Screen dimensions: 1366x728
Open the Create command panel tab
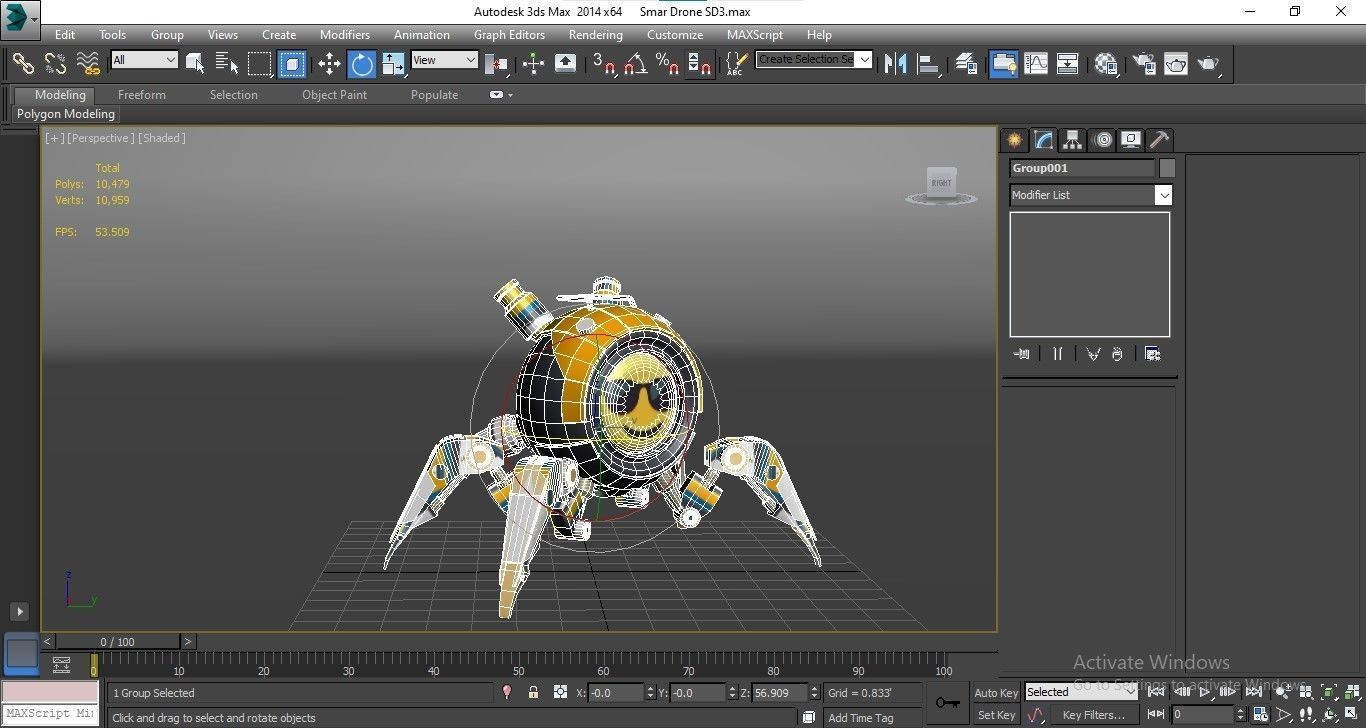pos(1014,140)
